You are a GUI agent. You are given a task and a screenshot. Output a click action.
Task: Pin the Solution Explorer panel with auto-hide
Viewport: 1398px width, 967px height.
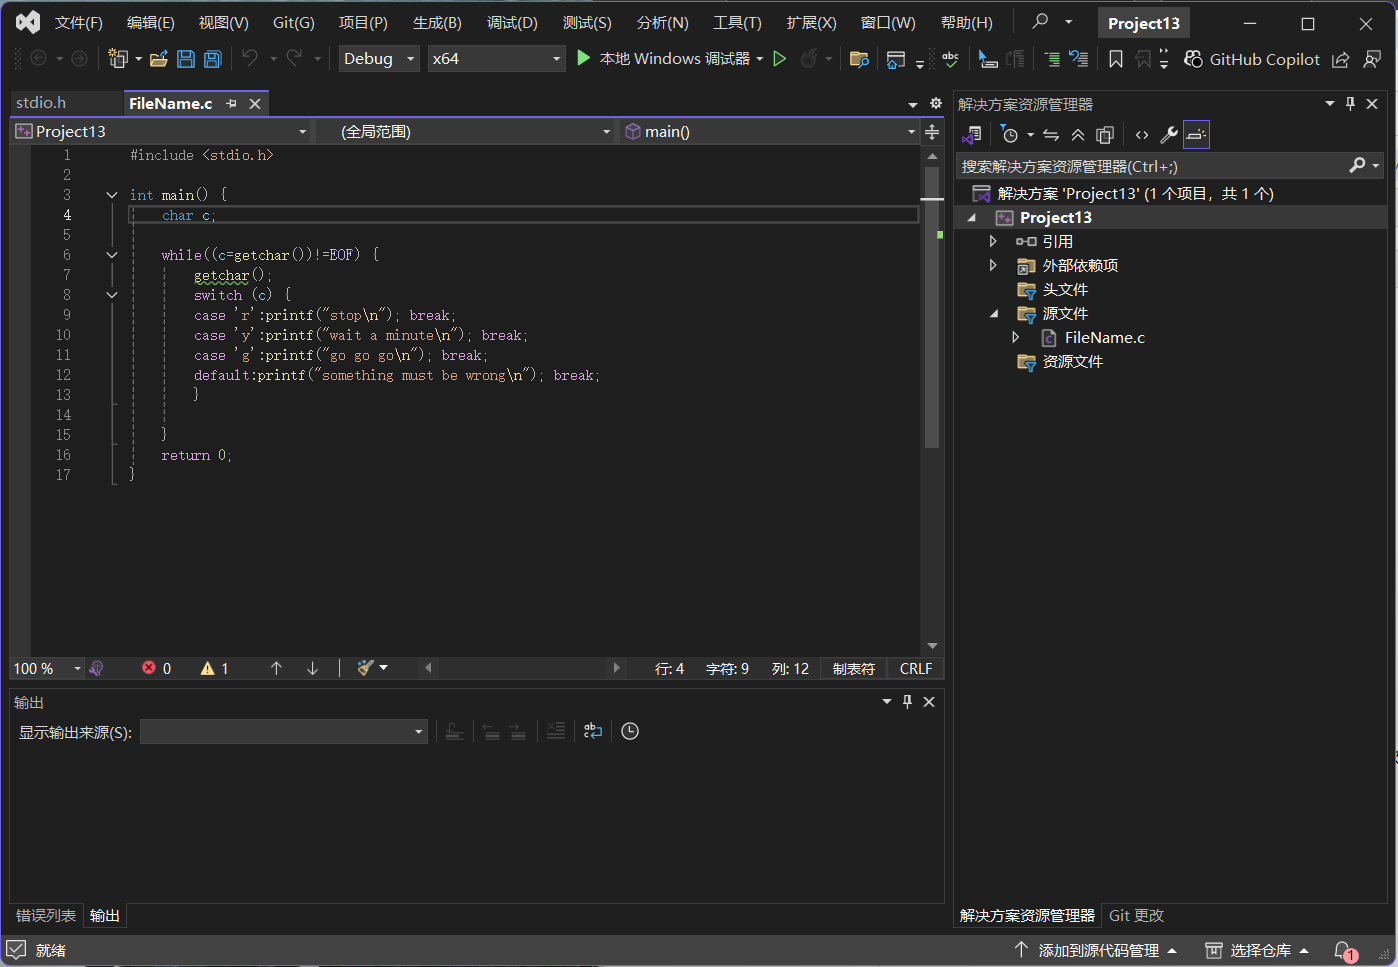point(1350,104)
